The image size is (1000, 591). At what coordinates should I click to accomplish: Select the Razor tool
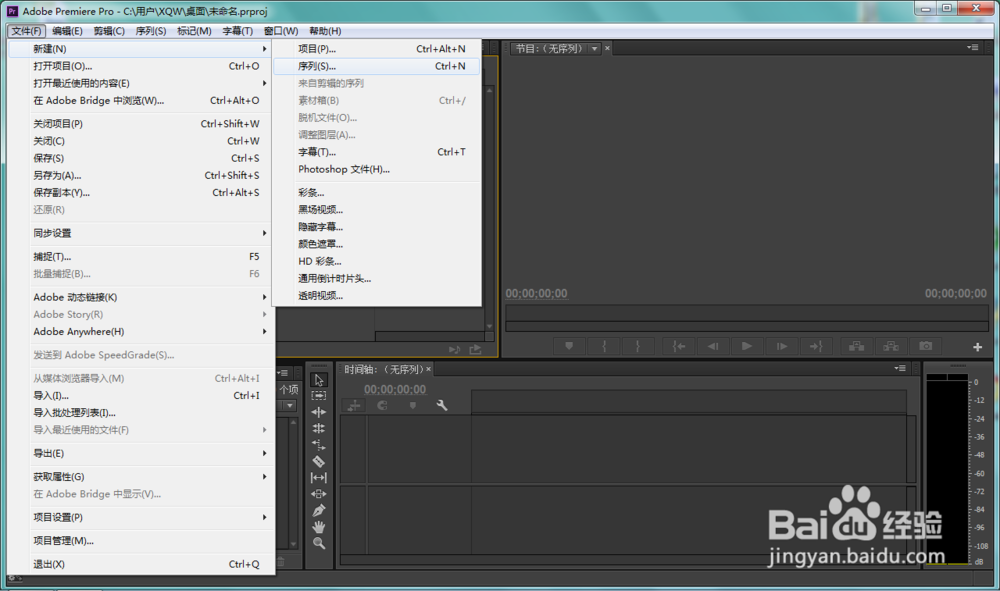319,462
